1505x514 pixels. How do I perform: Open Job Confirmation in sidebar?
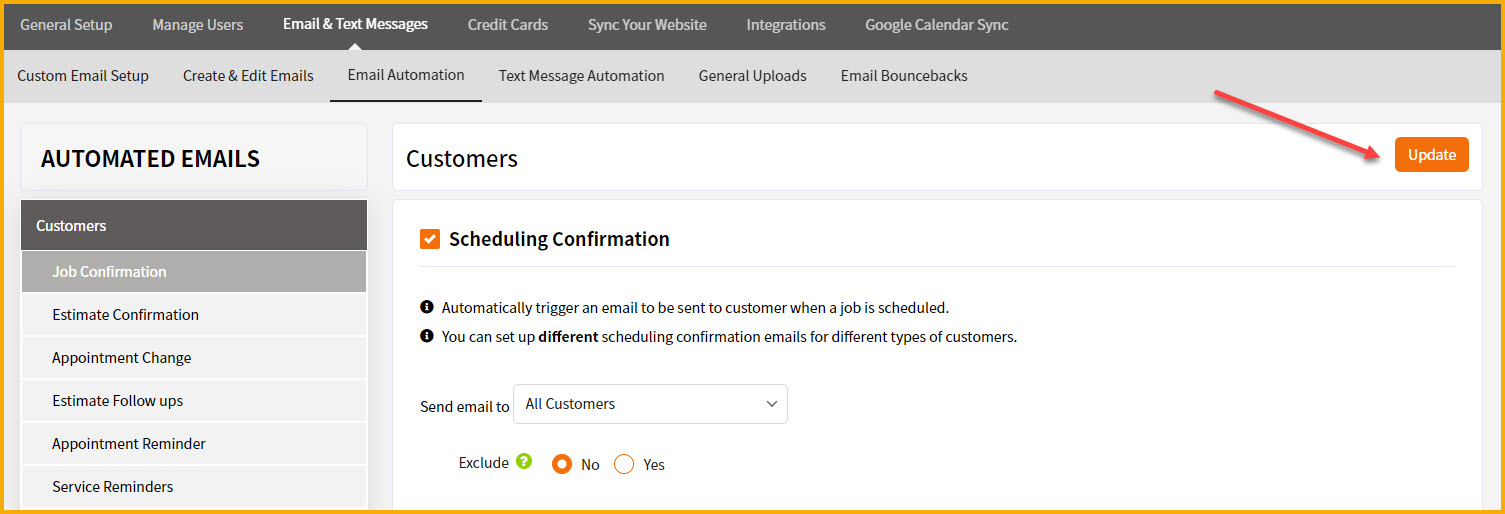194,272
